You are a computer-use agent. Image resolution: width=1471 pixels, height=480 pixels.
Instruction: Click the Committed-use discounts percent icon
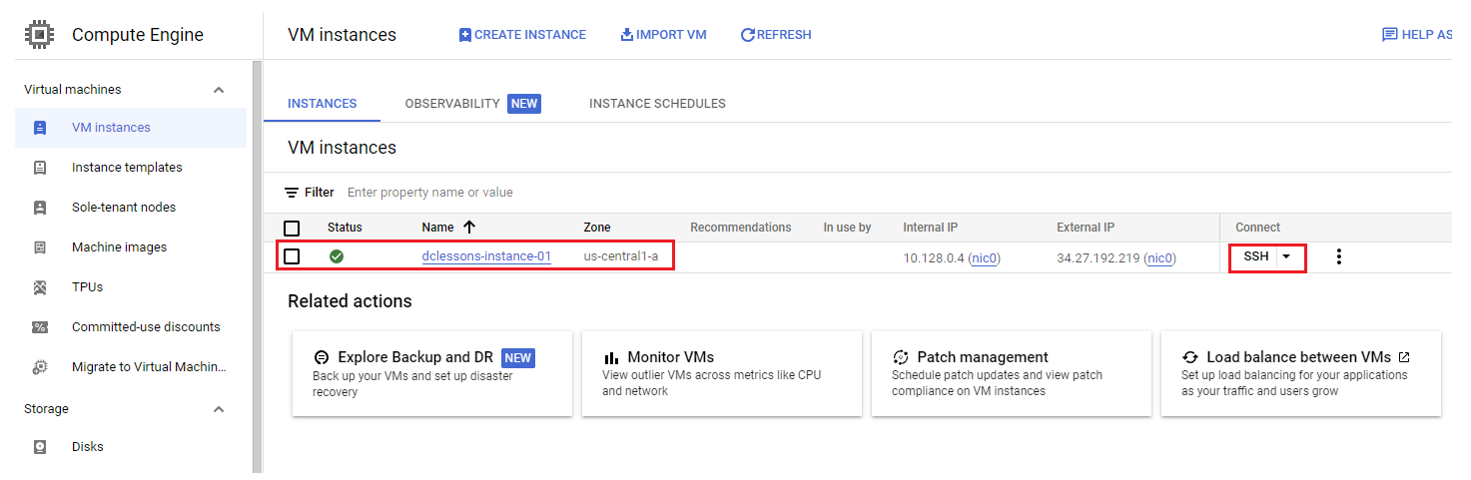[x=40, y=327]
